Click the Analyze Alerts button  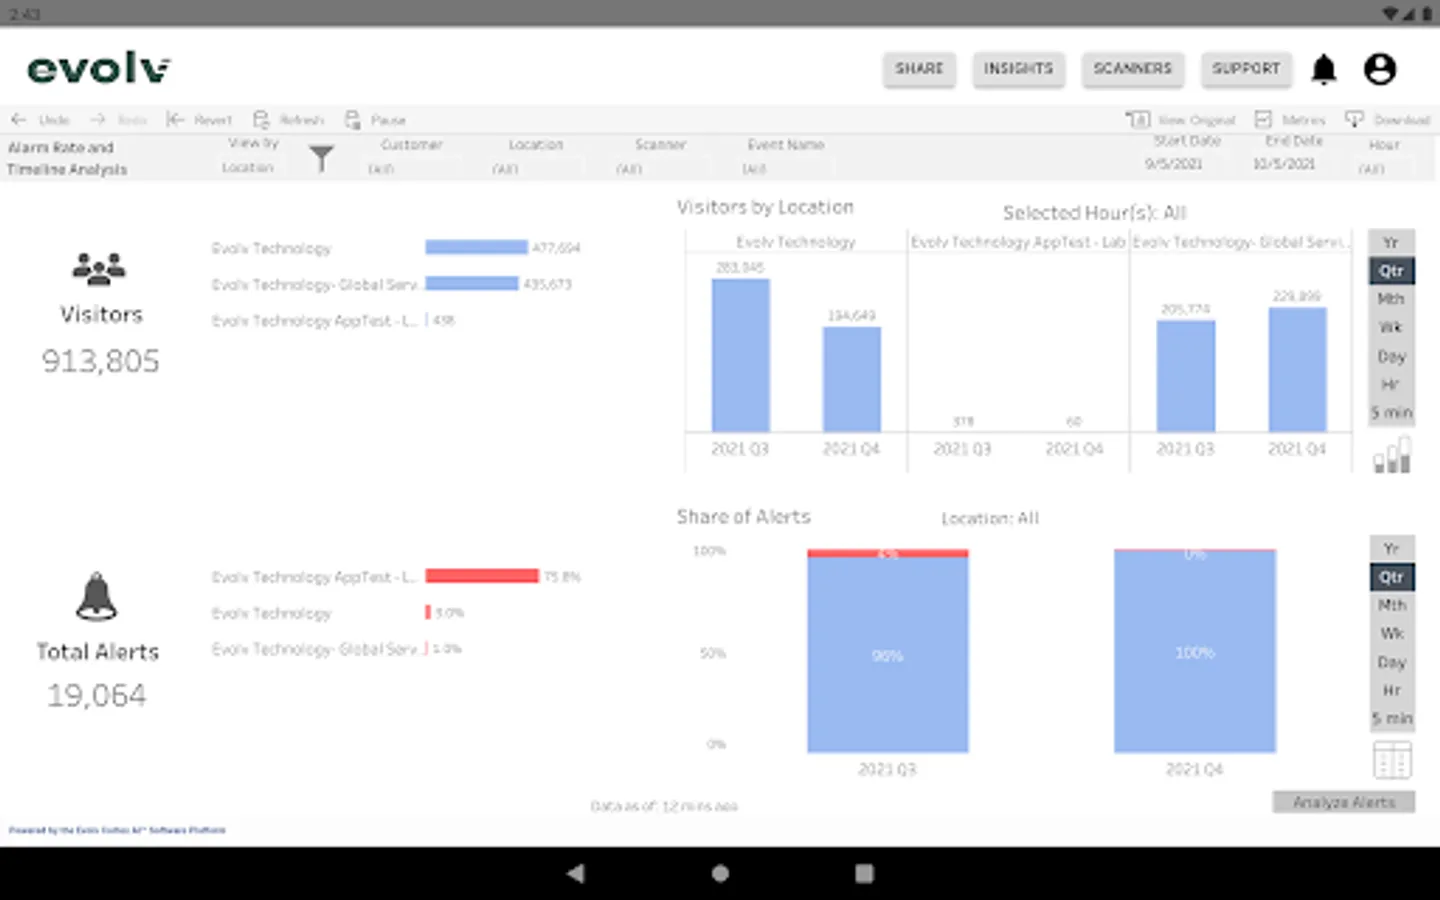[1344, 802]
